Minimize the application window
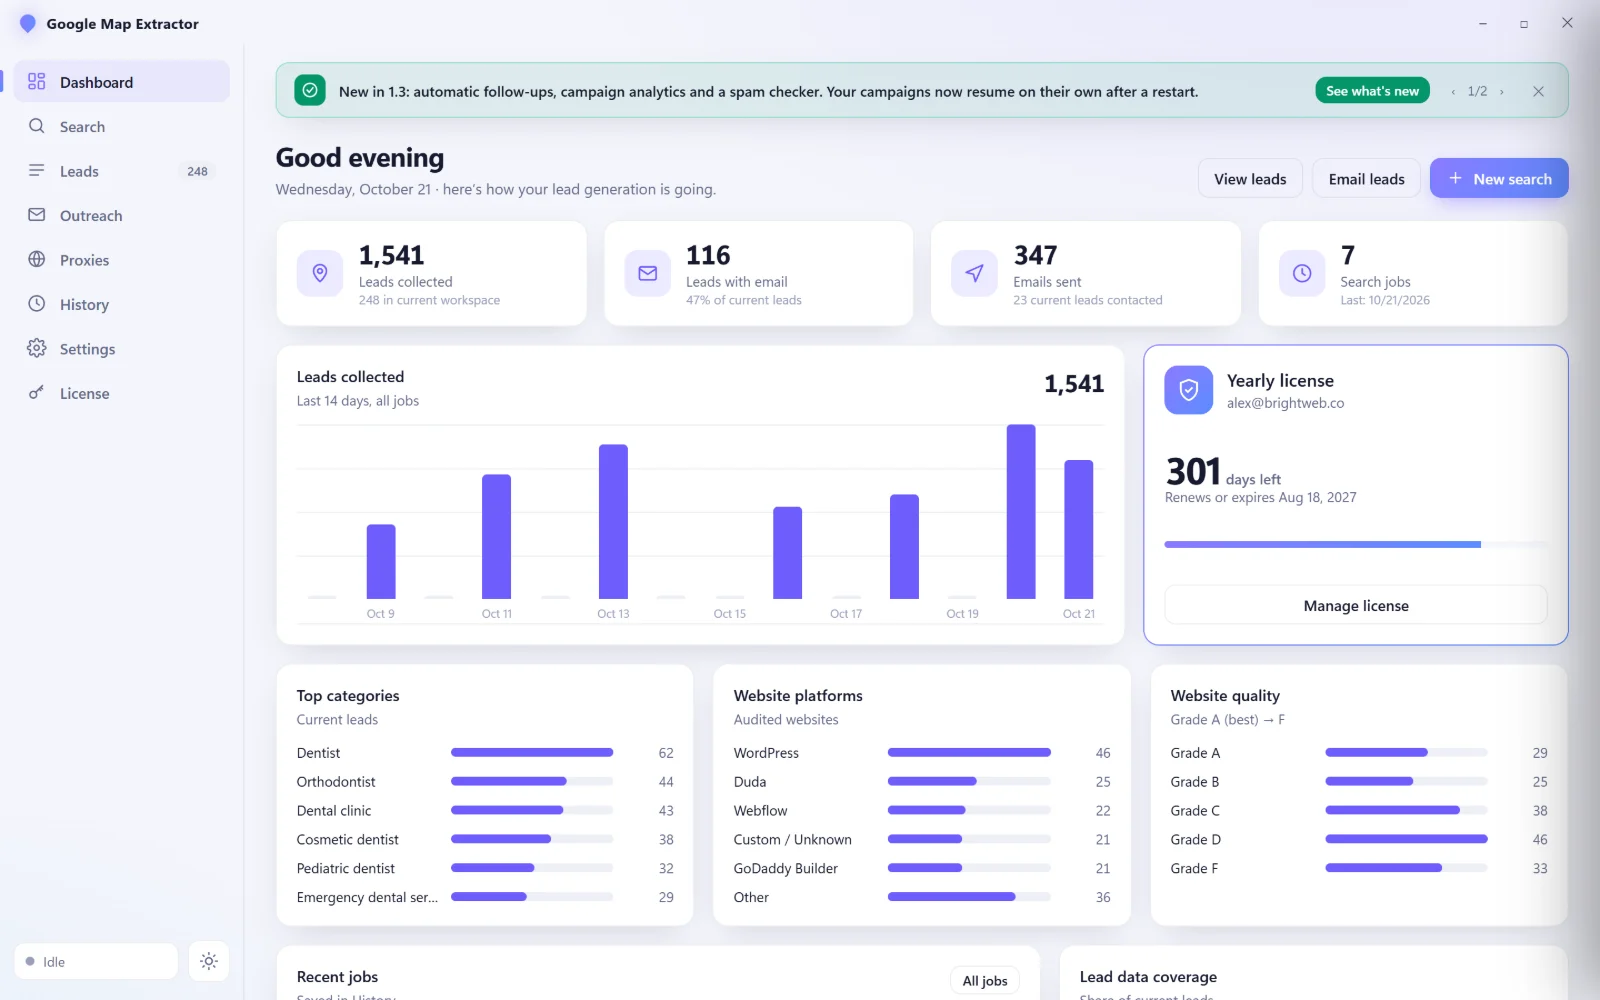The width and height of the screenshot is (1600, 1000). pos(1483,23)
